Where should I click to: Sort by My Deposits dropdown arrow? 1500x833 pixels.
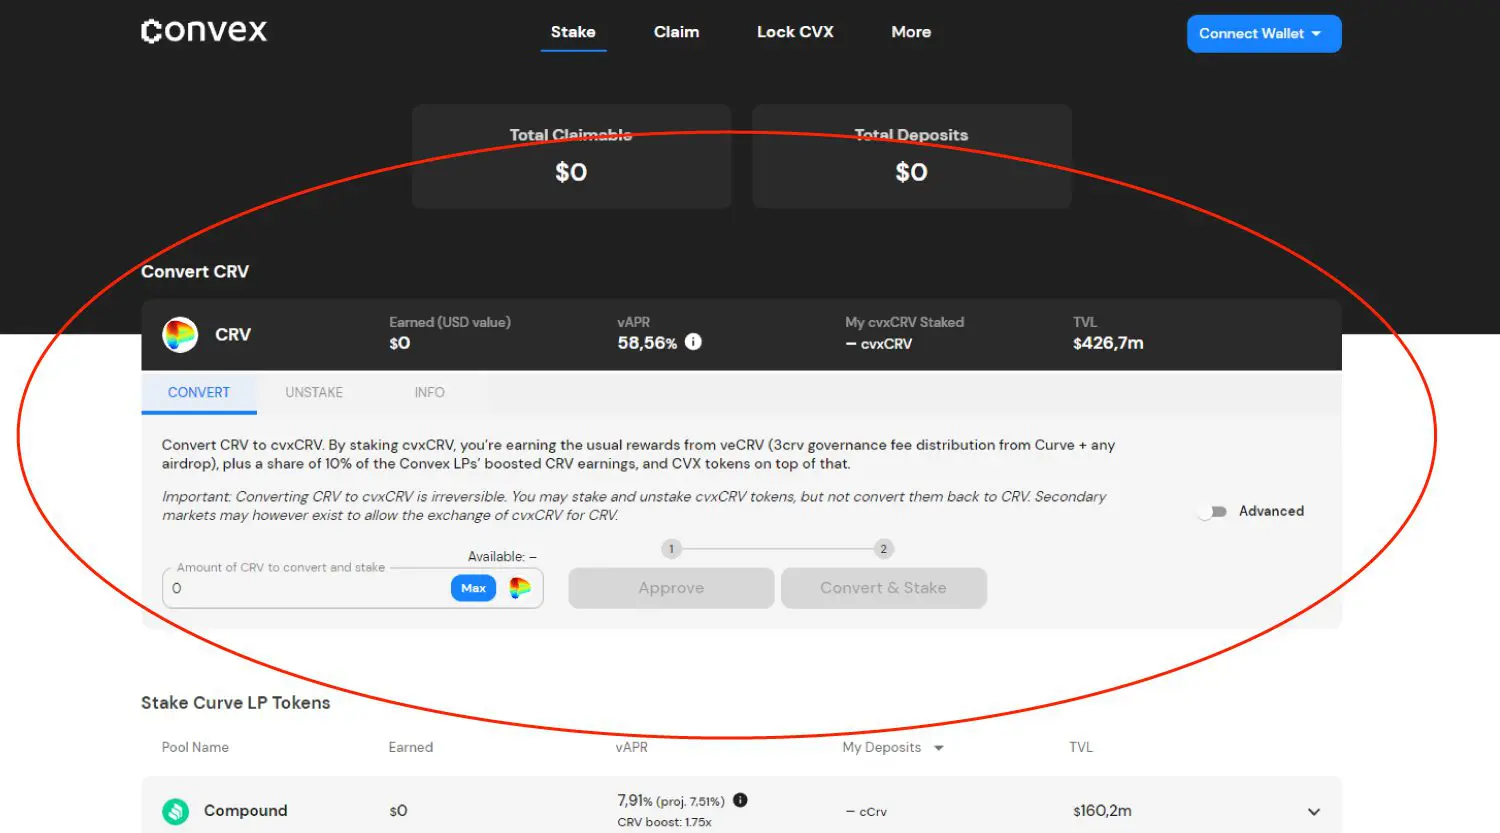938,748
